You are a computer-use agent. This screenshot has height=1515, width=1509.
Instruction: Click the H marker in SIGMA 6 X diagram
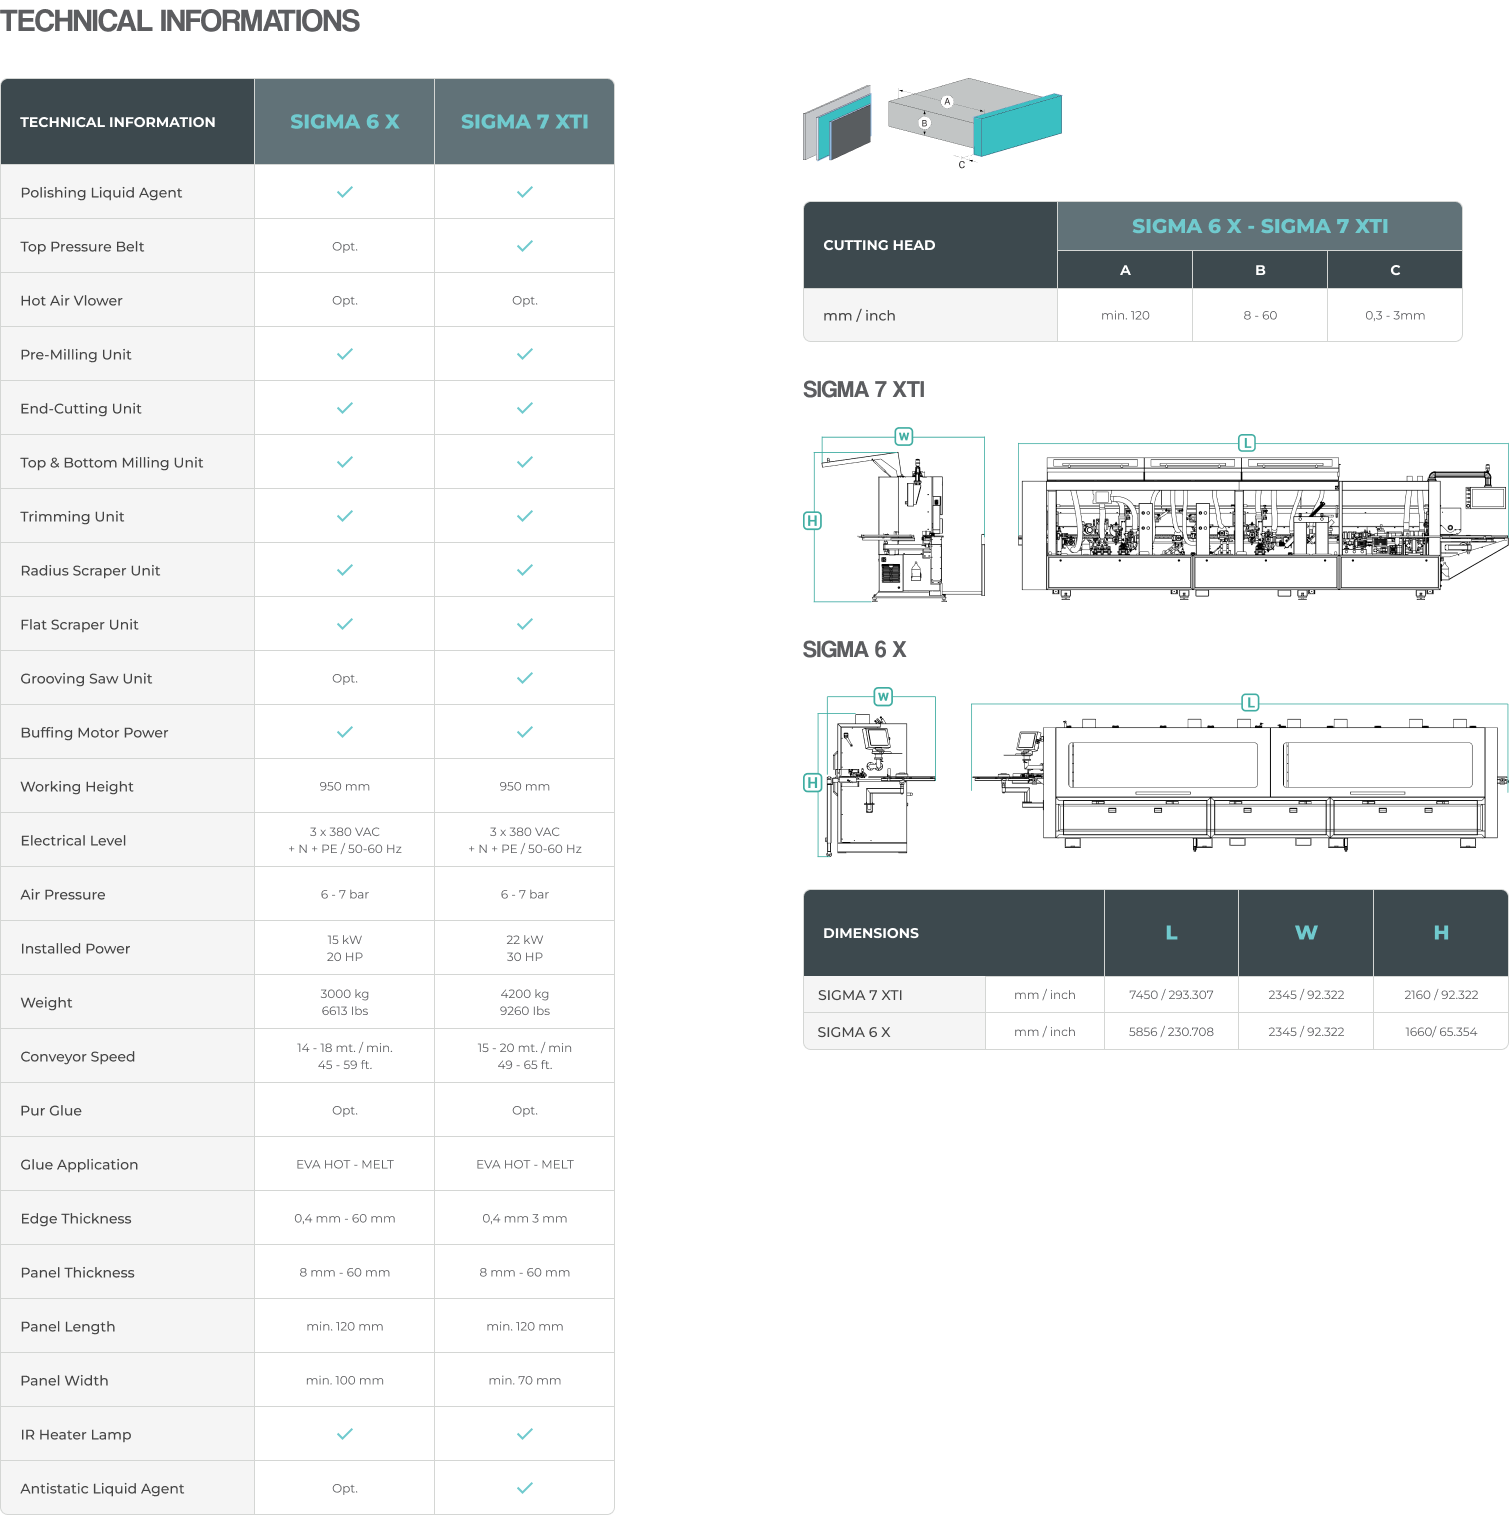(813, 783)
